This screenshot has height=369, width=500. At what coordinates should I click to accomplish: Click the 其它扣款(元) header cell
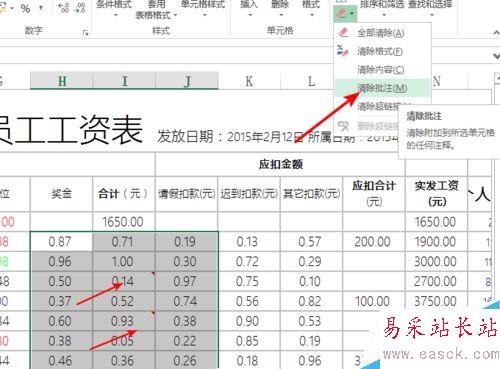click(x=311, y=194)
